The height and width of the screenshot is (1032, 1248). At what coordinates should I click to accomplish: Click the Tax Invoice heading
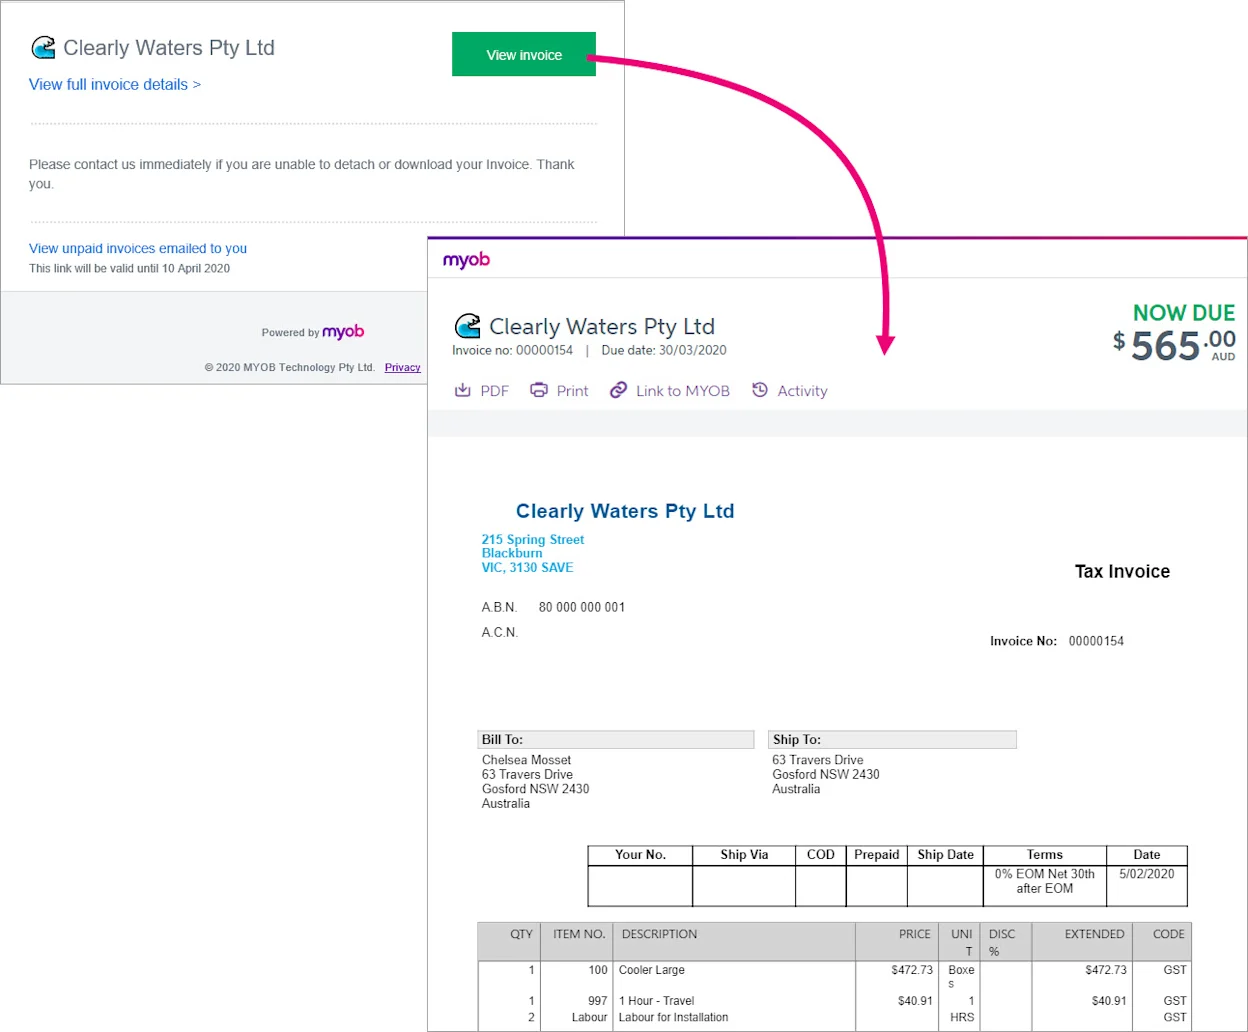click(x=1121, y=571)
